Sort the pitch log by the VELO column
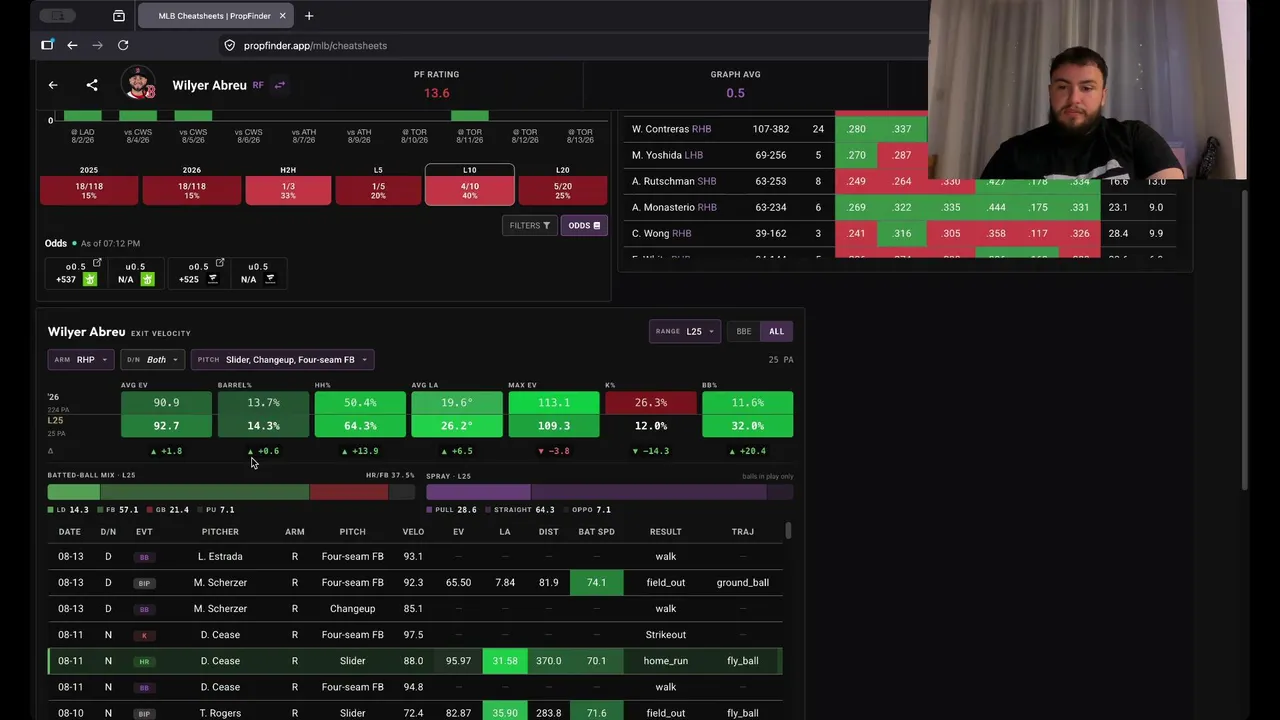The image size is (1280, 720). (413, 532)
